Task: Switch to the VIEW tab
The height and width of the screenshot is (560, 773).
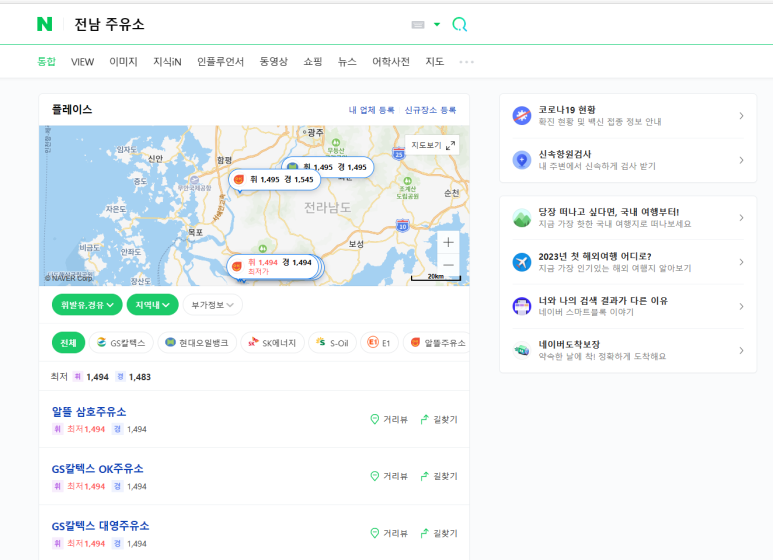Action: tap(82, 62)
